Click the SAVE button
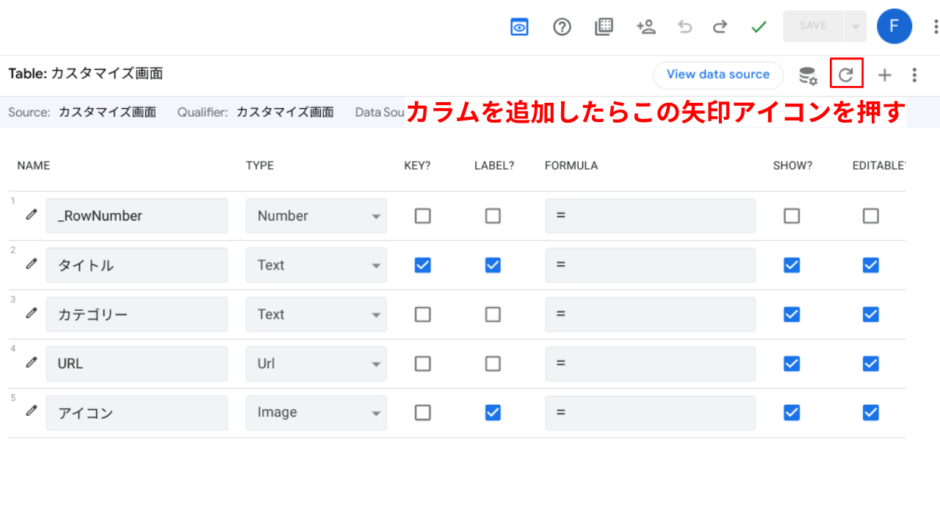This screenshot has width=940, height=529. [812, 27]
